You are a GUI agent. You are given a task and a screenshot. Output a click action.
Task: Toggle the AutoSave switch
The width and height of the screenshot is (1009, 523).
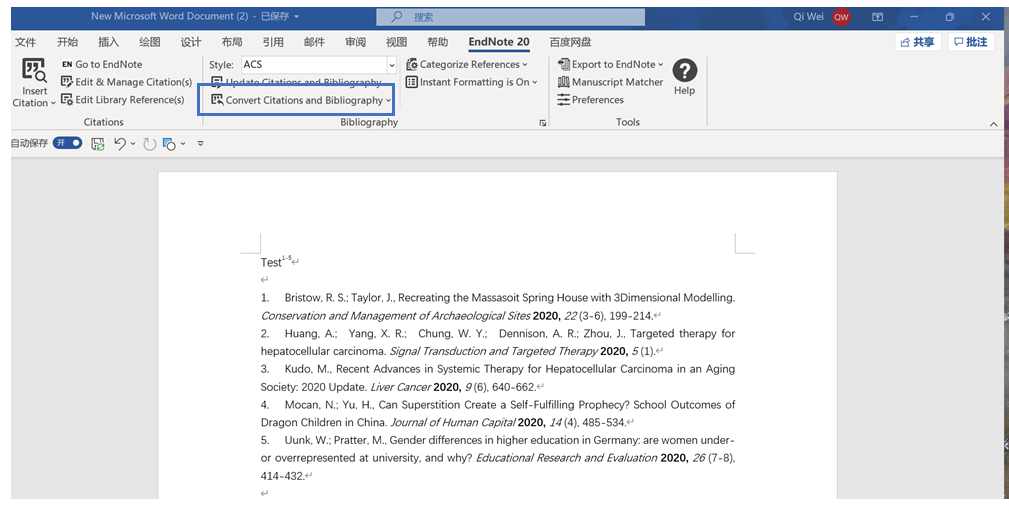pyautogui.click(x=68, y=143)
